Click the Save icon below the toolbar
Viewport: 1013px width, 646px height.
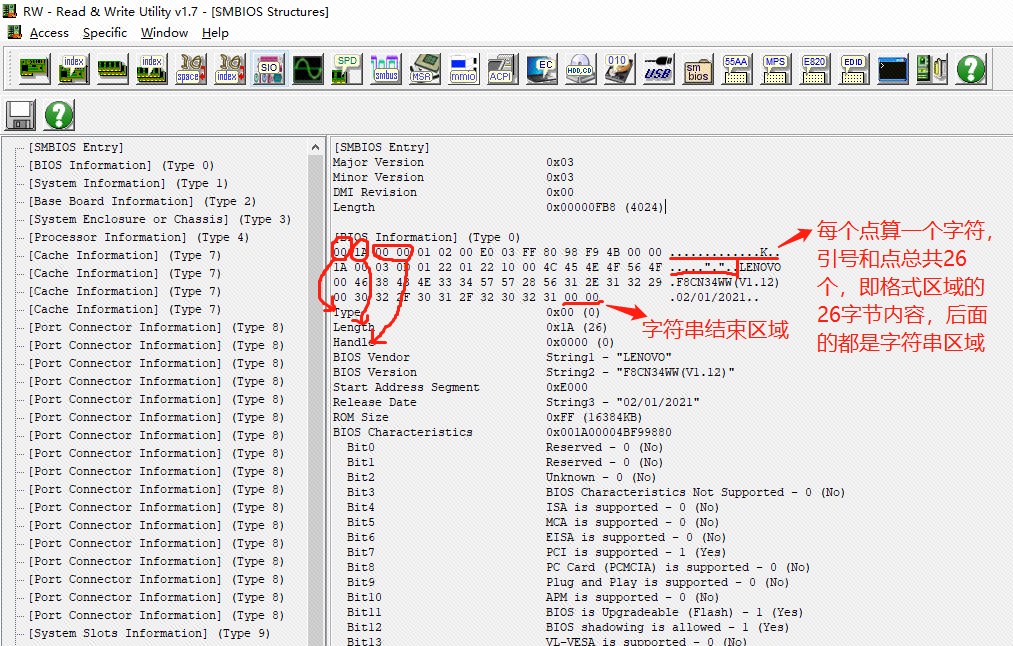tap(20, 115)
